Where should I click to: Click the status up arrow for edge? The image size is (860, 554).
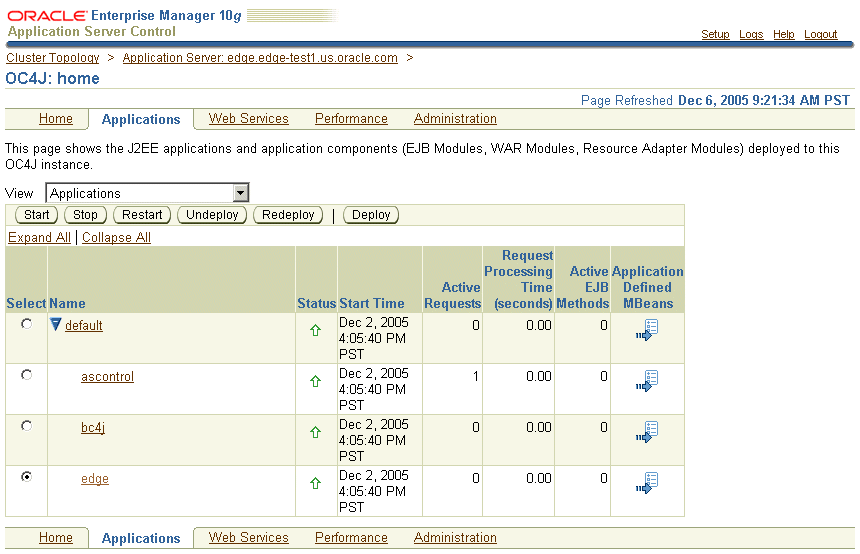tap(315, 483)
